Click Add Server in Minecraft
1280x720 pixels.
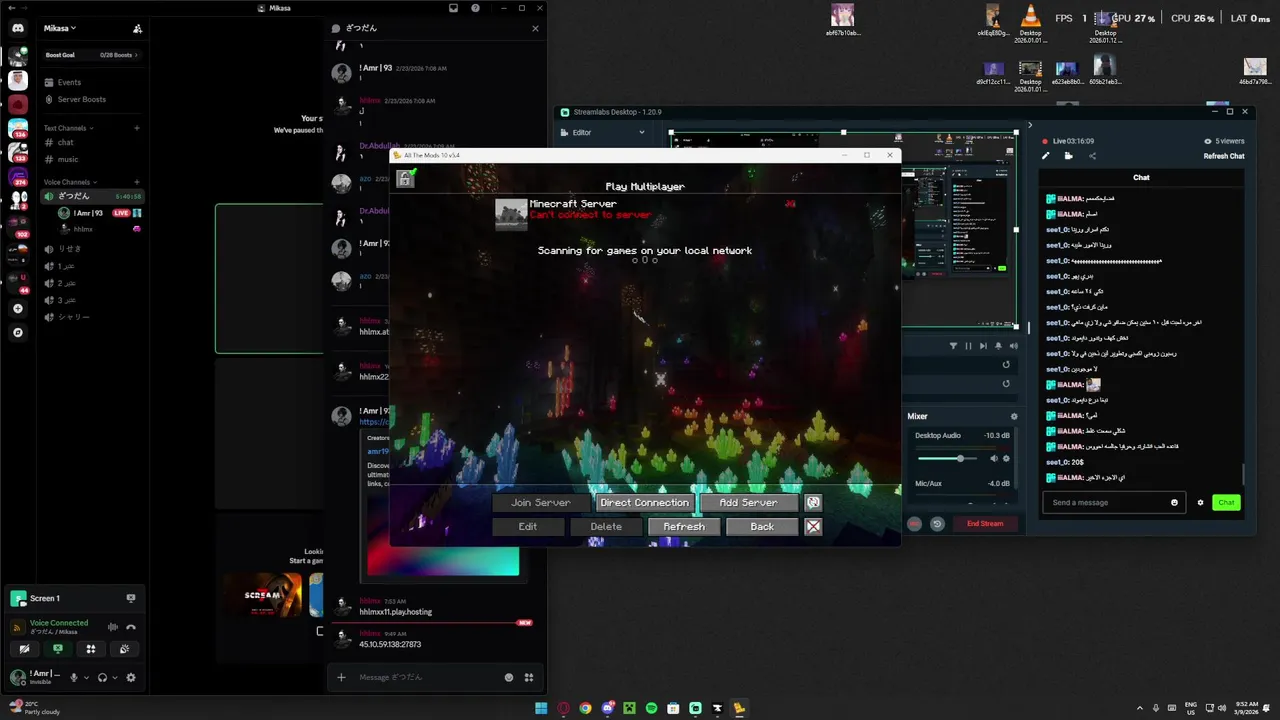[x=748, y=502]
